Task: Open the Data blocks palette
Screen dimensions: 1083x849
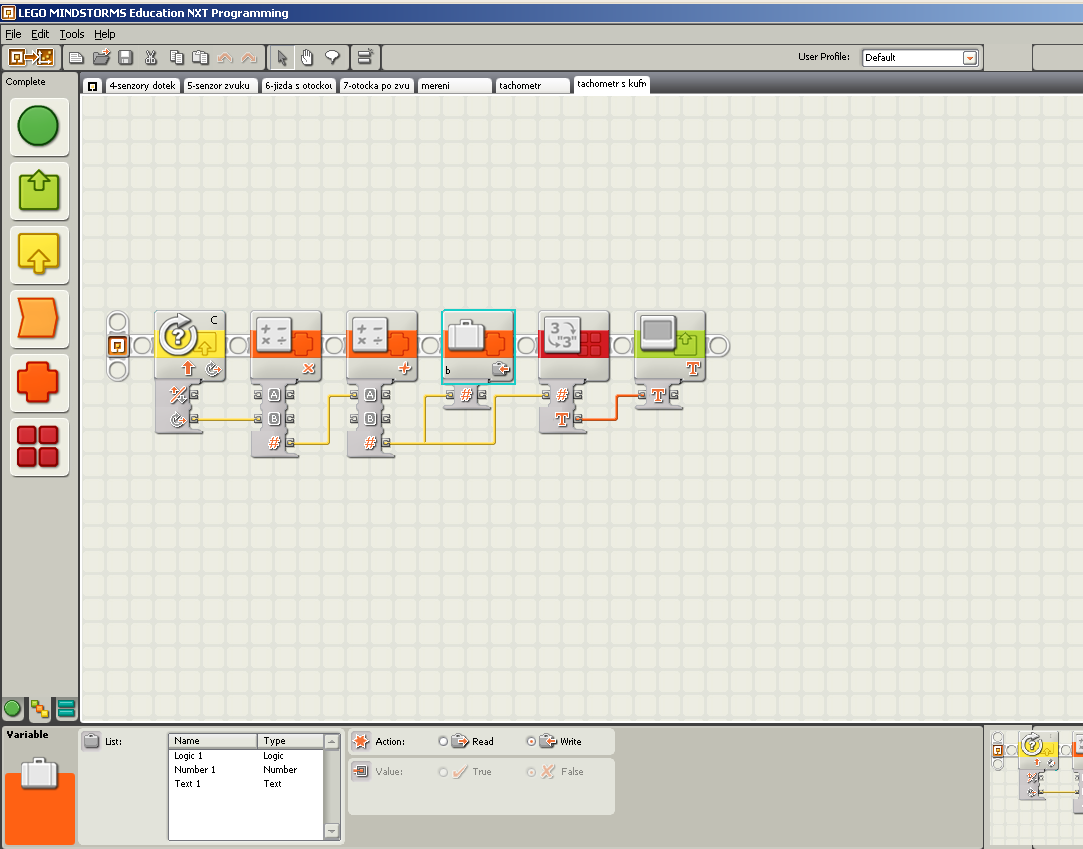Action: [x=39, y=382]
